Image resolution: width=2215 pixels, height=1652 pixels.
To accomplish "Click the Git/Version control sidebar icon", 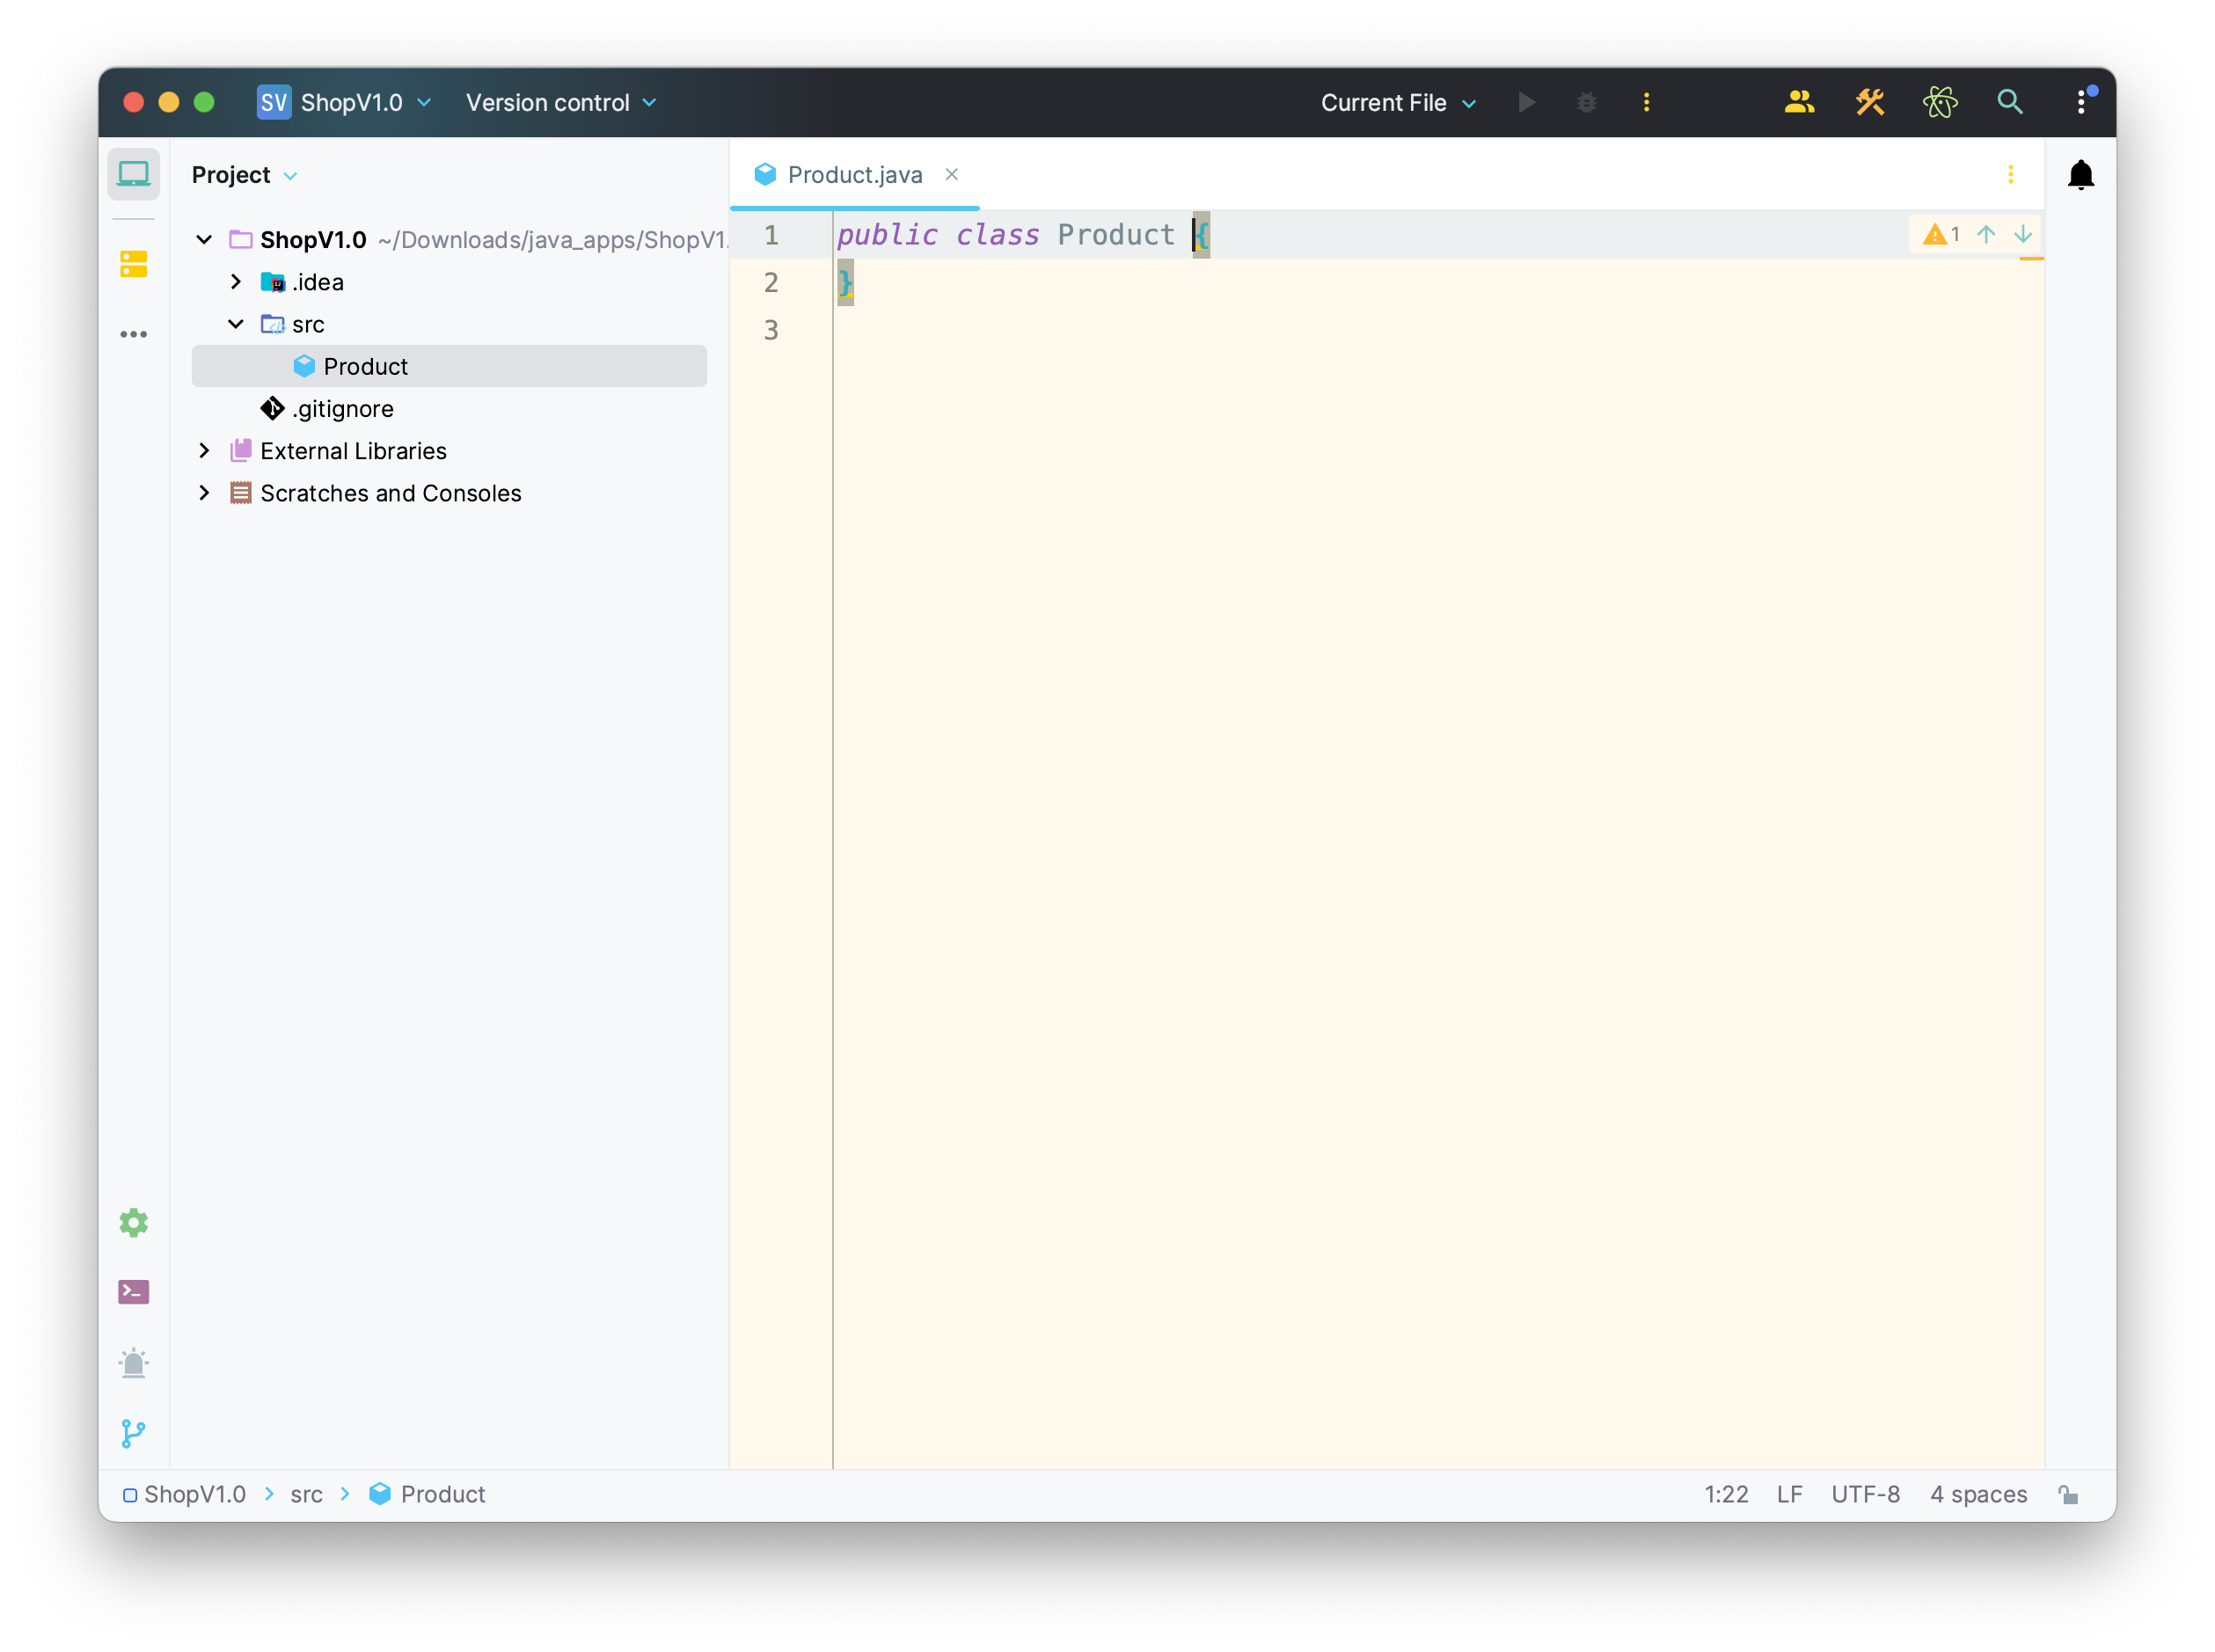I will (x=135, y=1433).
